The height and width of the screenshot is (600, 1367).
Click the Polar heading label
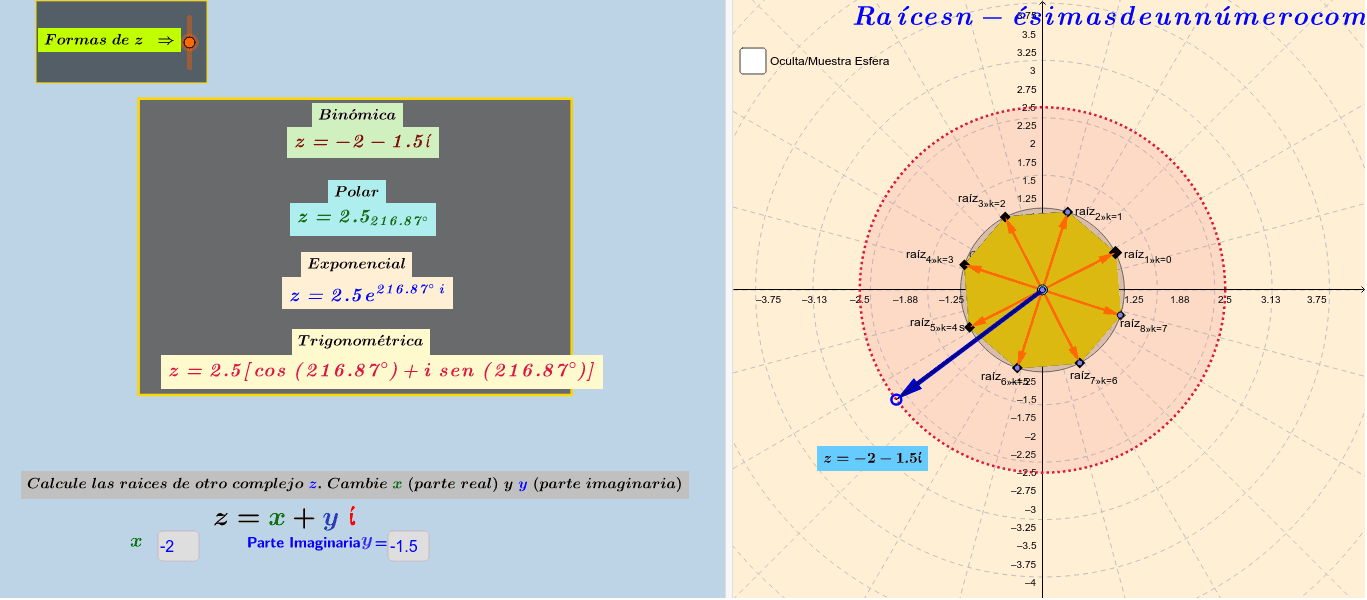pyautogui.click(x=357, y=191)
